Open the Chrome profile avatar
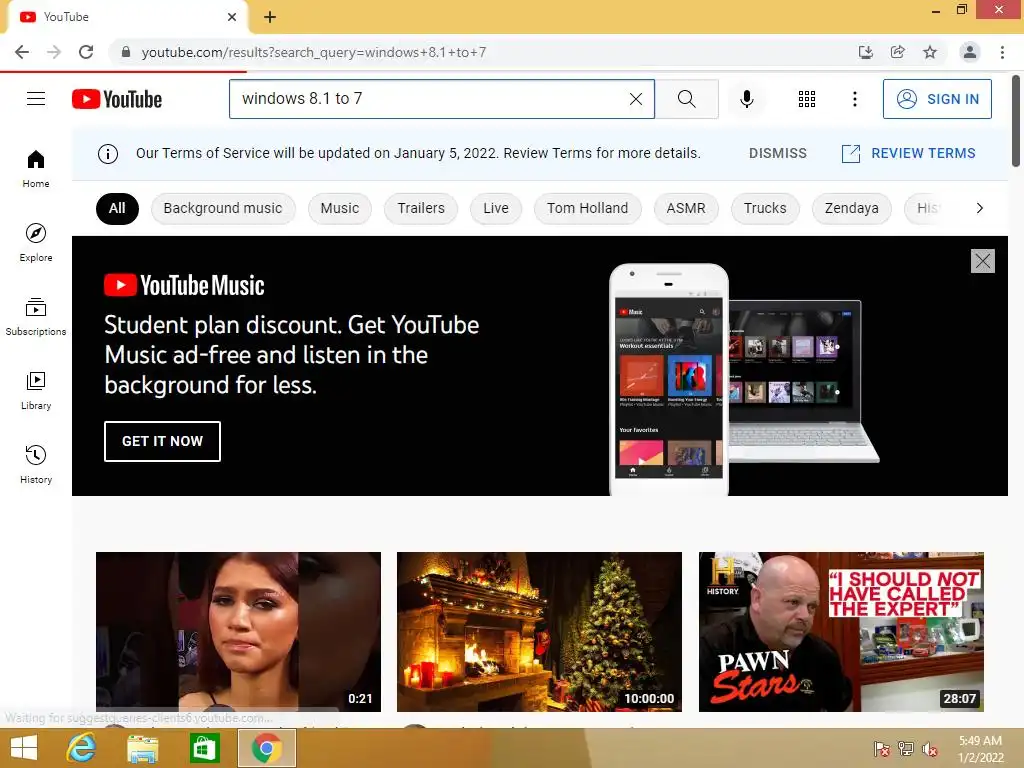This screenshot has height=768, width=1024. click(970, 52)
